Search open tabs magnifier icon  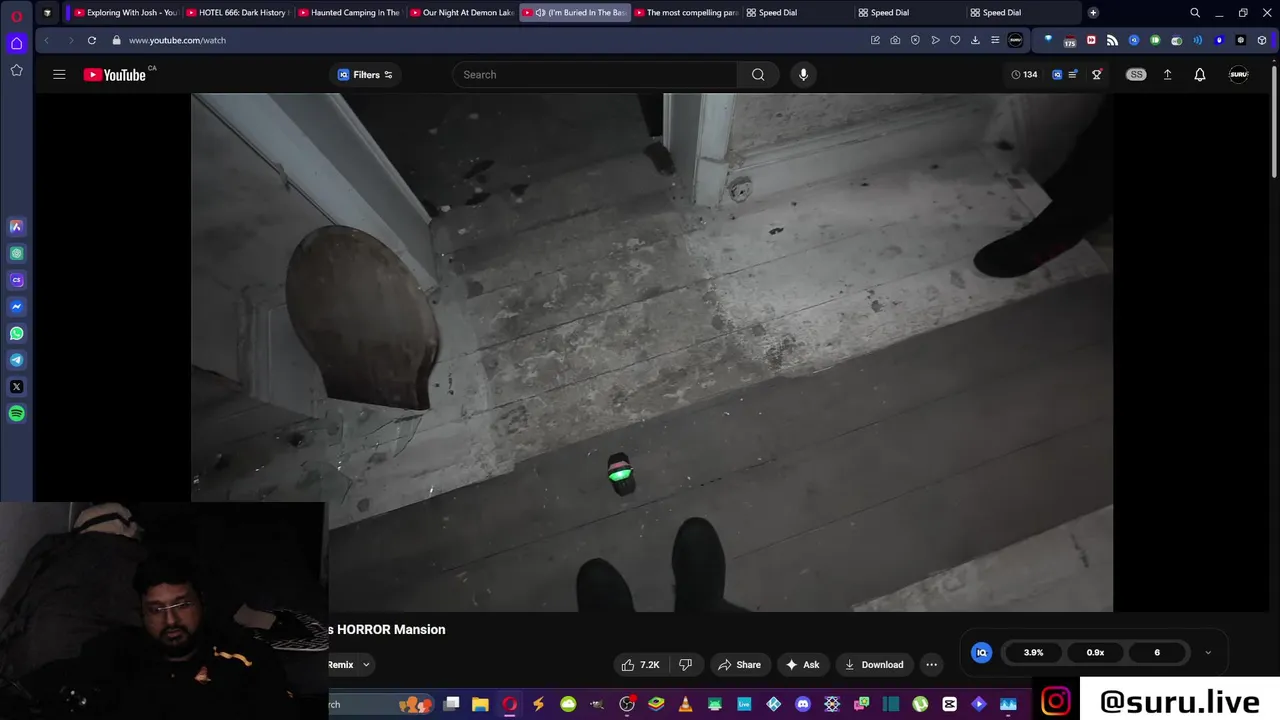(1195, 13)
